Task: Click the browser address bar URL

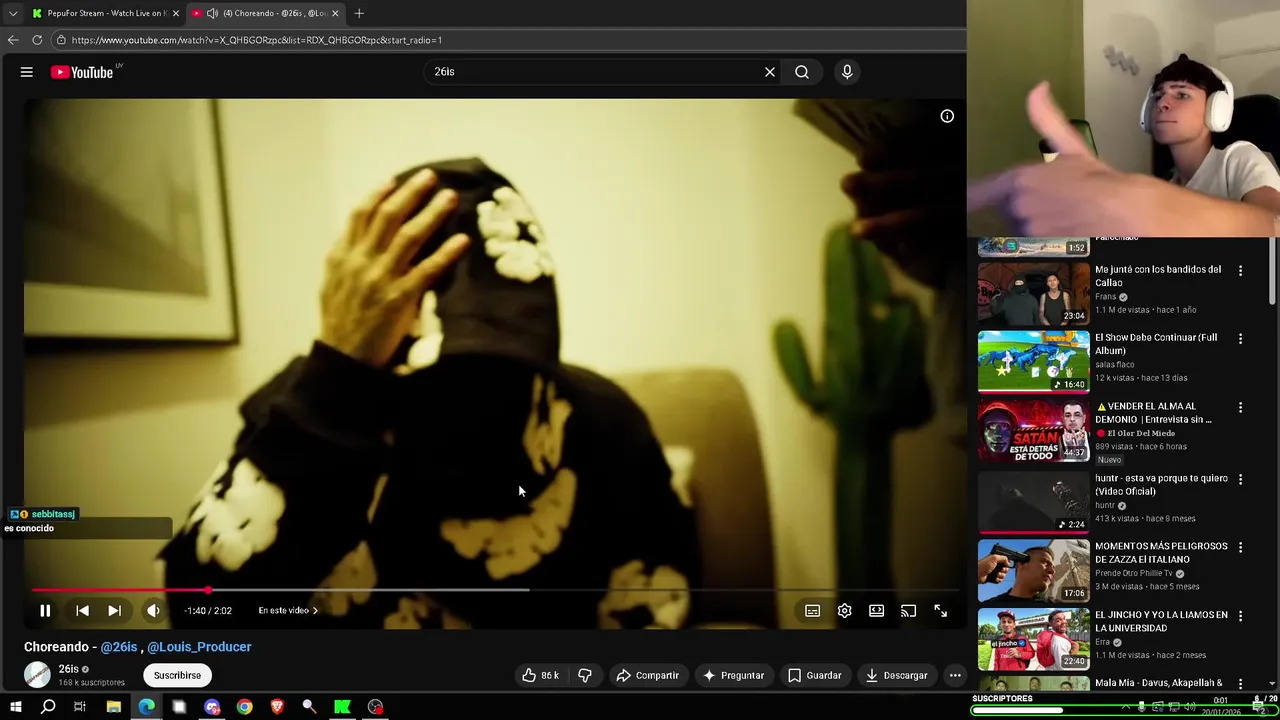Action: point(257,40)
